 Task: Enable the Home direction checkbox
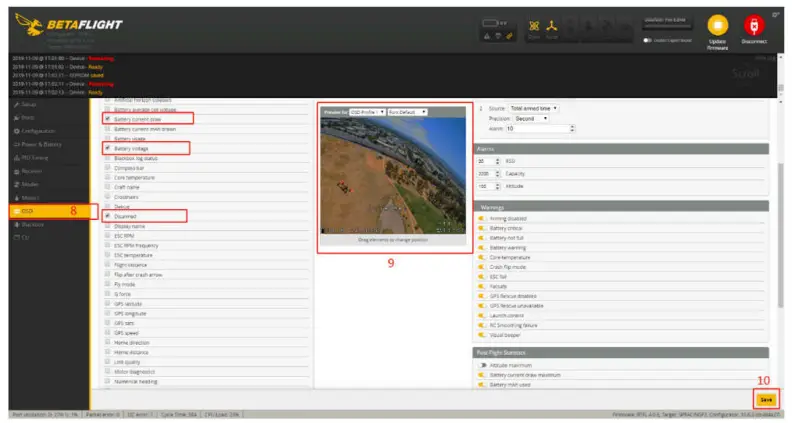107,342
